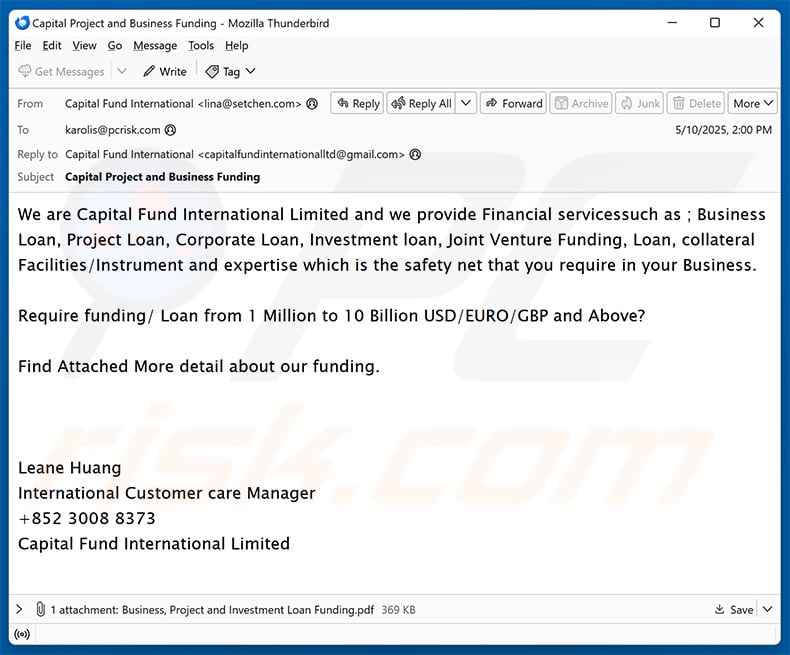
Task: Click the signature name Leane Huang
Action: 70,468
